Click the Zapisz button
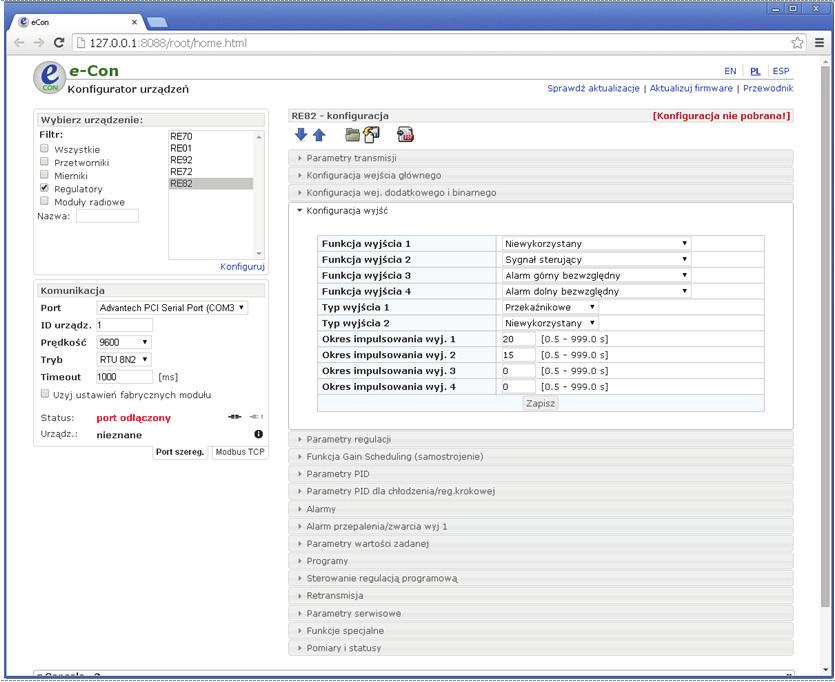This screenshot has height=682, width=835. (541, 403)
